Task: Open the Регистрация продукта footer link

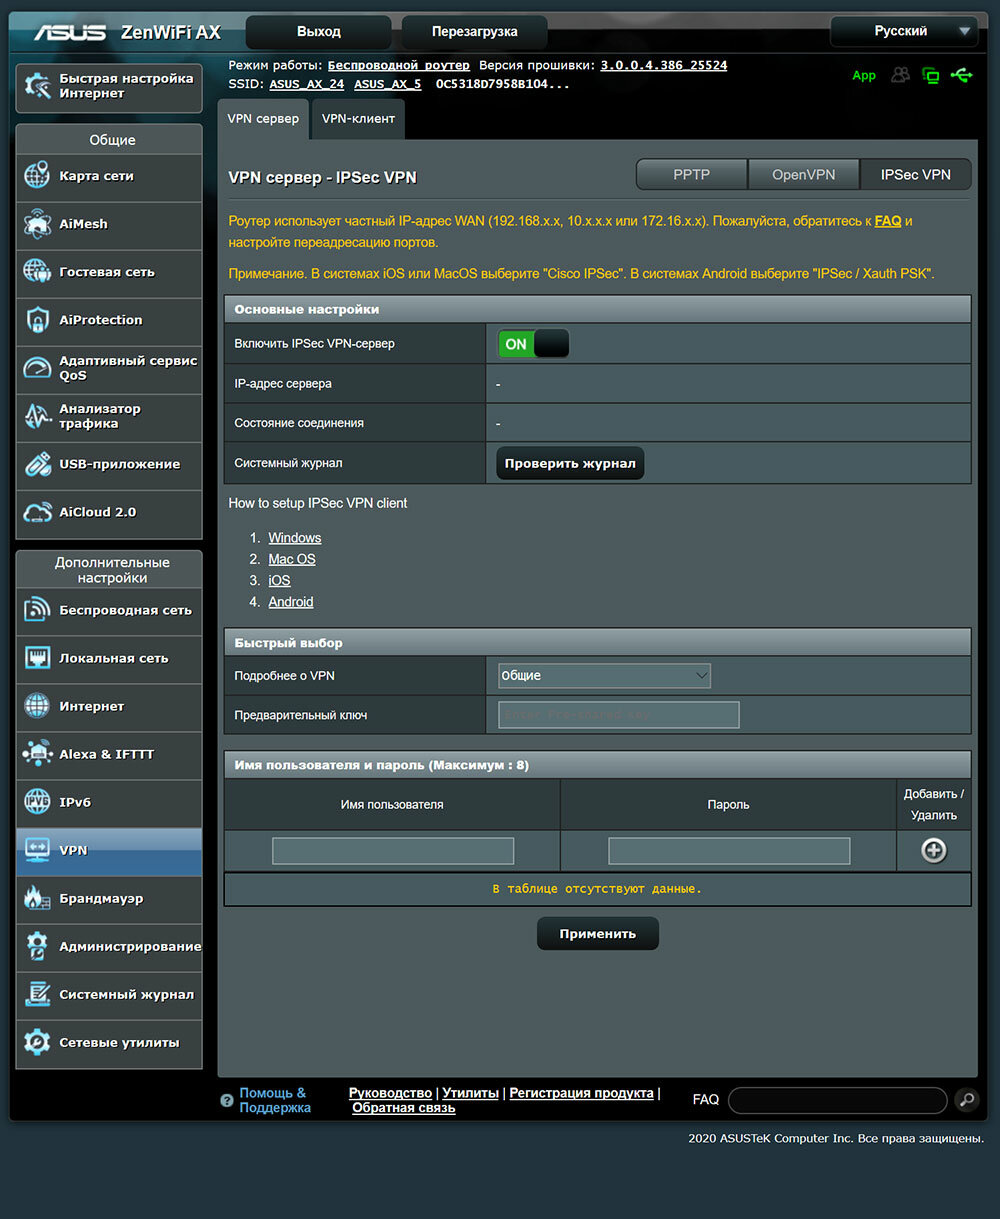Action: tap(581, 1093)
